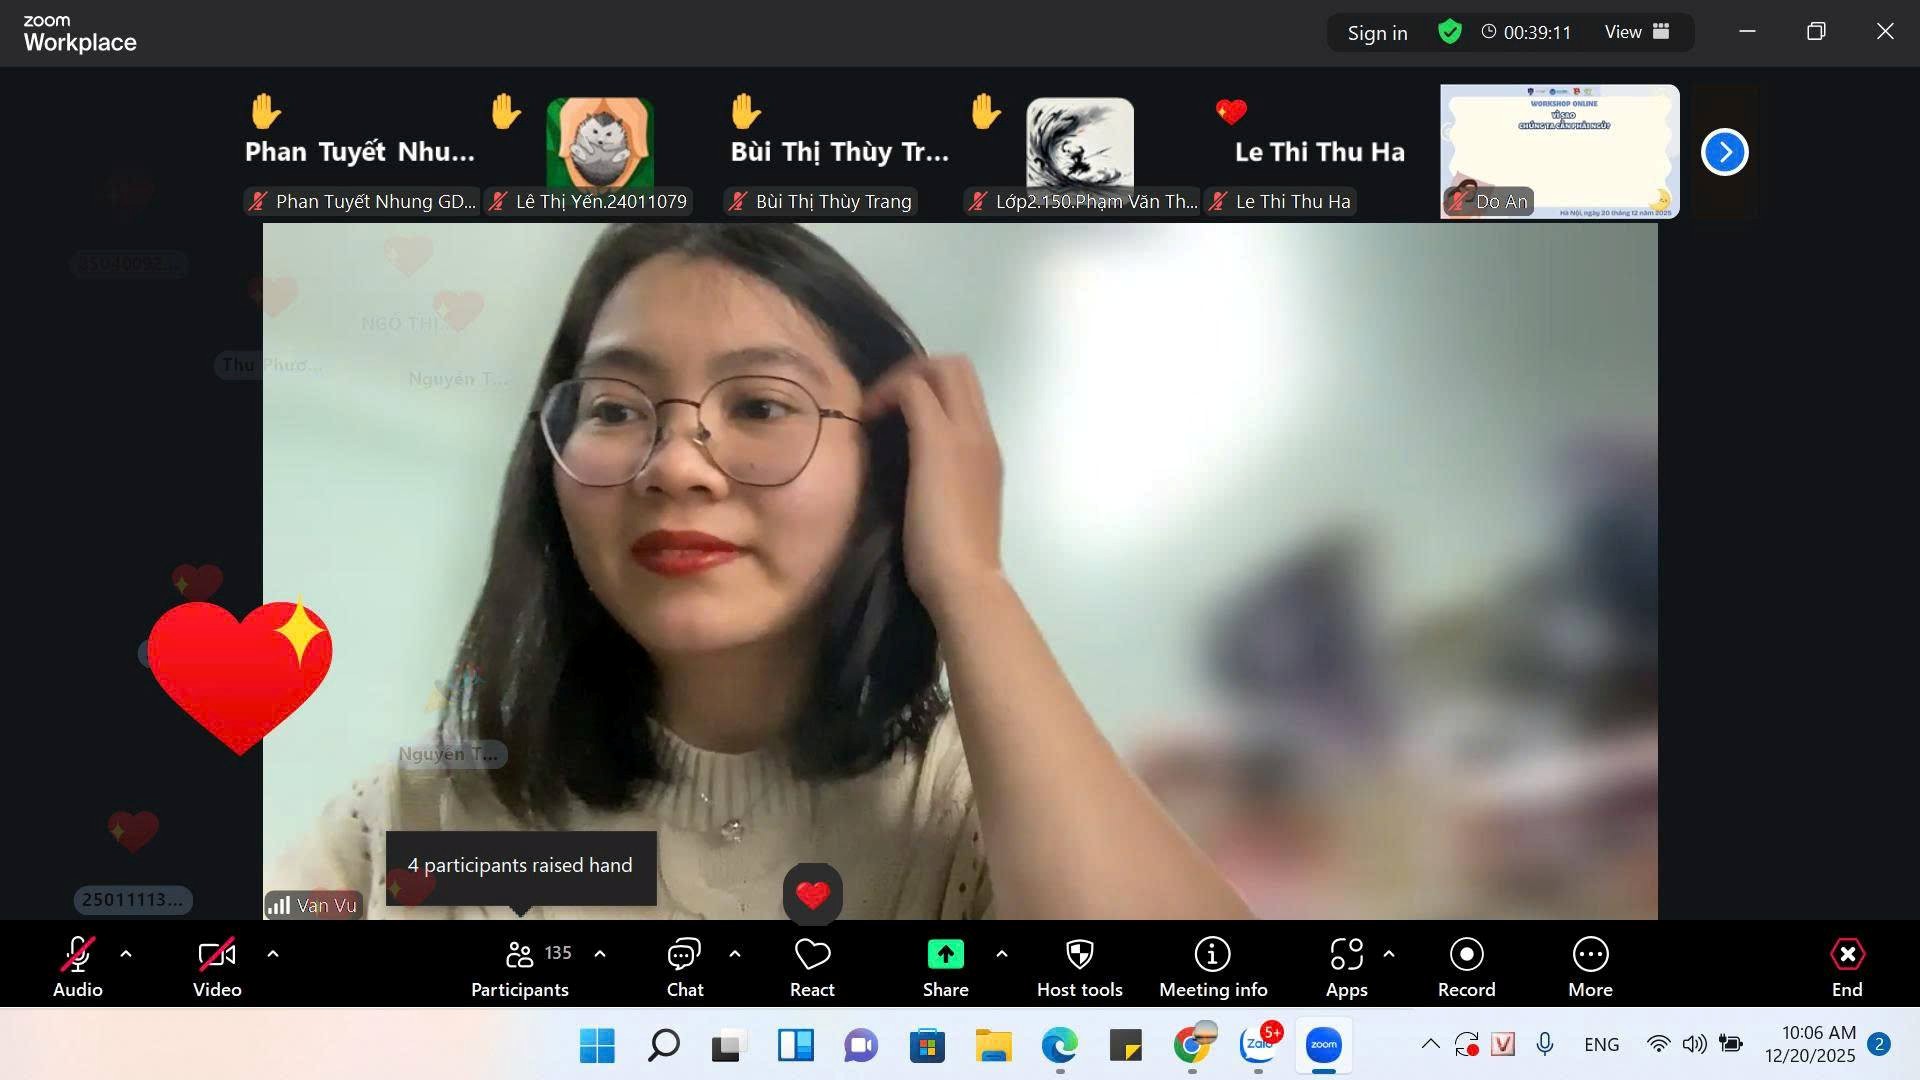Click the green Share screen icon
1920x1080 pixels.
pos(945,955)
